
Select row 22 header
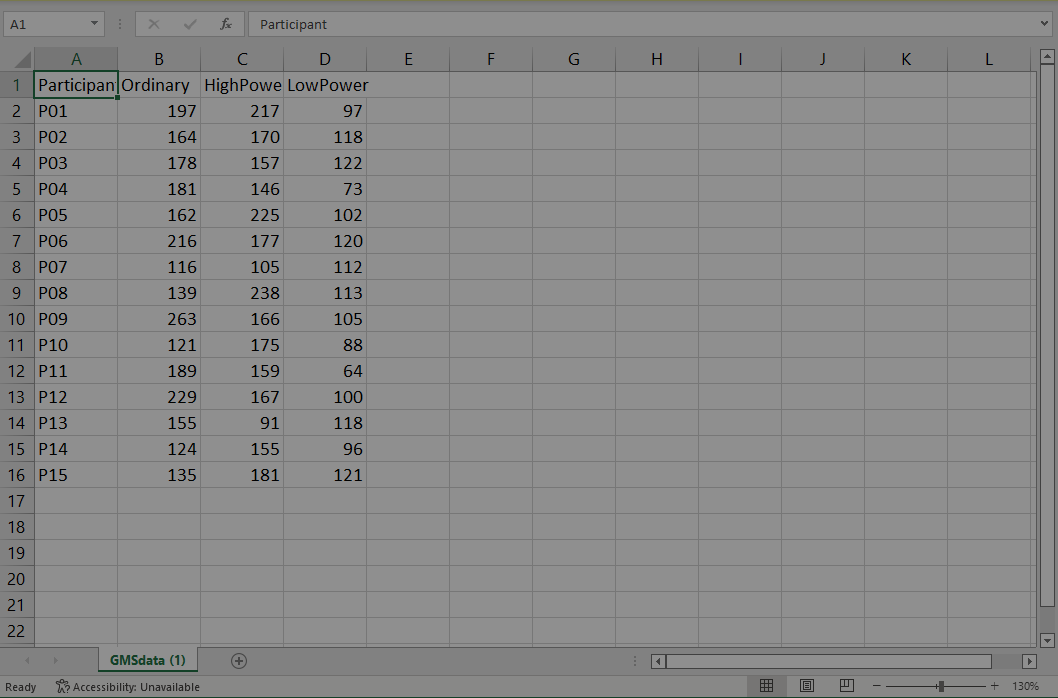pos(17,631)
